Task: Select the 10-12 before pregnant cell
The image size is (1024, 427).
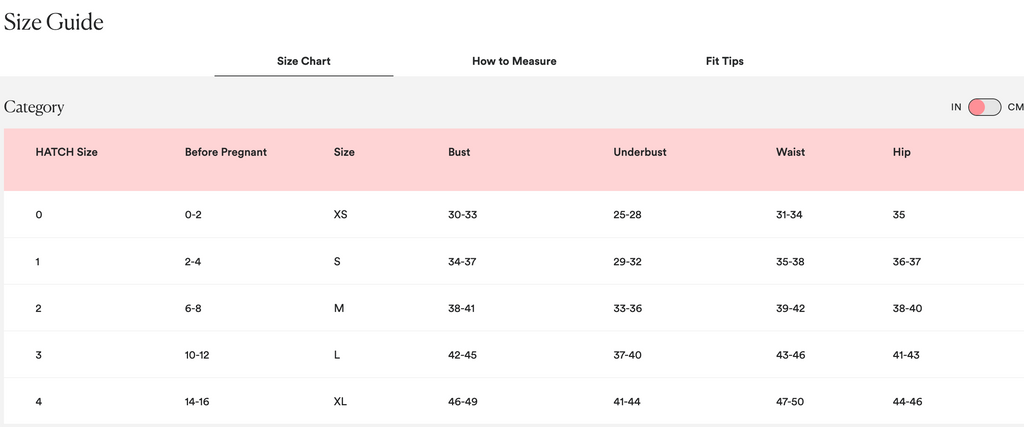Action: pyautogui.click(x=197, y=355)
